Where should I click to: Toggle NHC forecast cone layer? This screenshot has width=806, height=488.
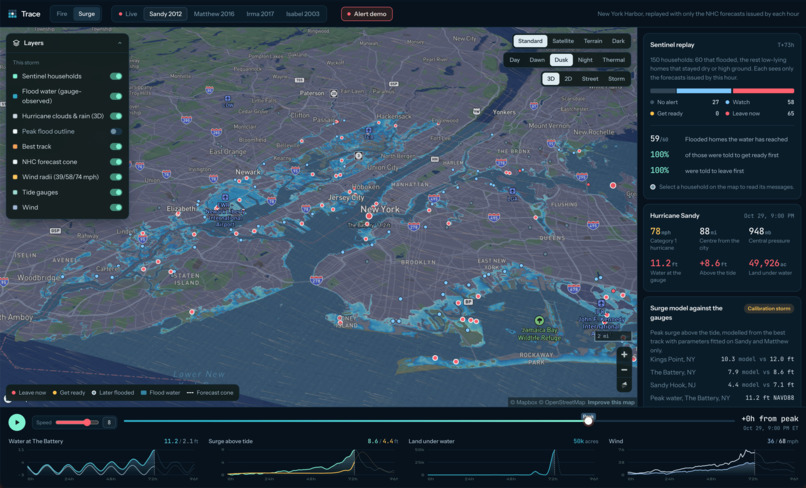point(116,161)
